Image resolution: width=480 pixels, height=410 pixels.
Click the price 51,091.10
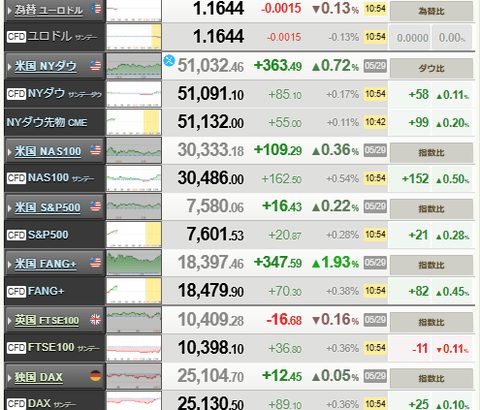211,94
